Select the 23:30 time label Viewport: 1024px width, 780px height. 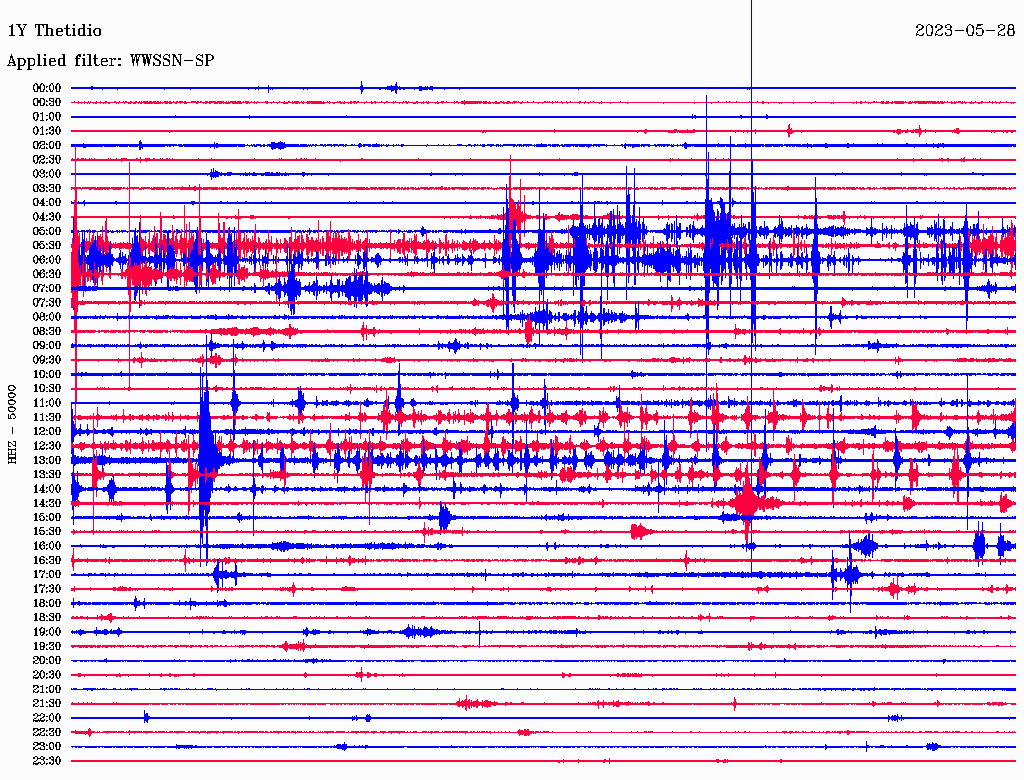[x=47, y=761]
